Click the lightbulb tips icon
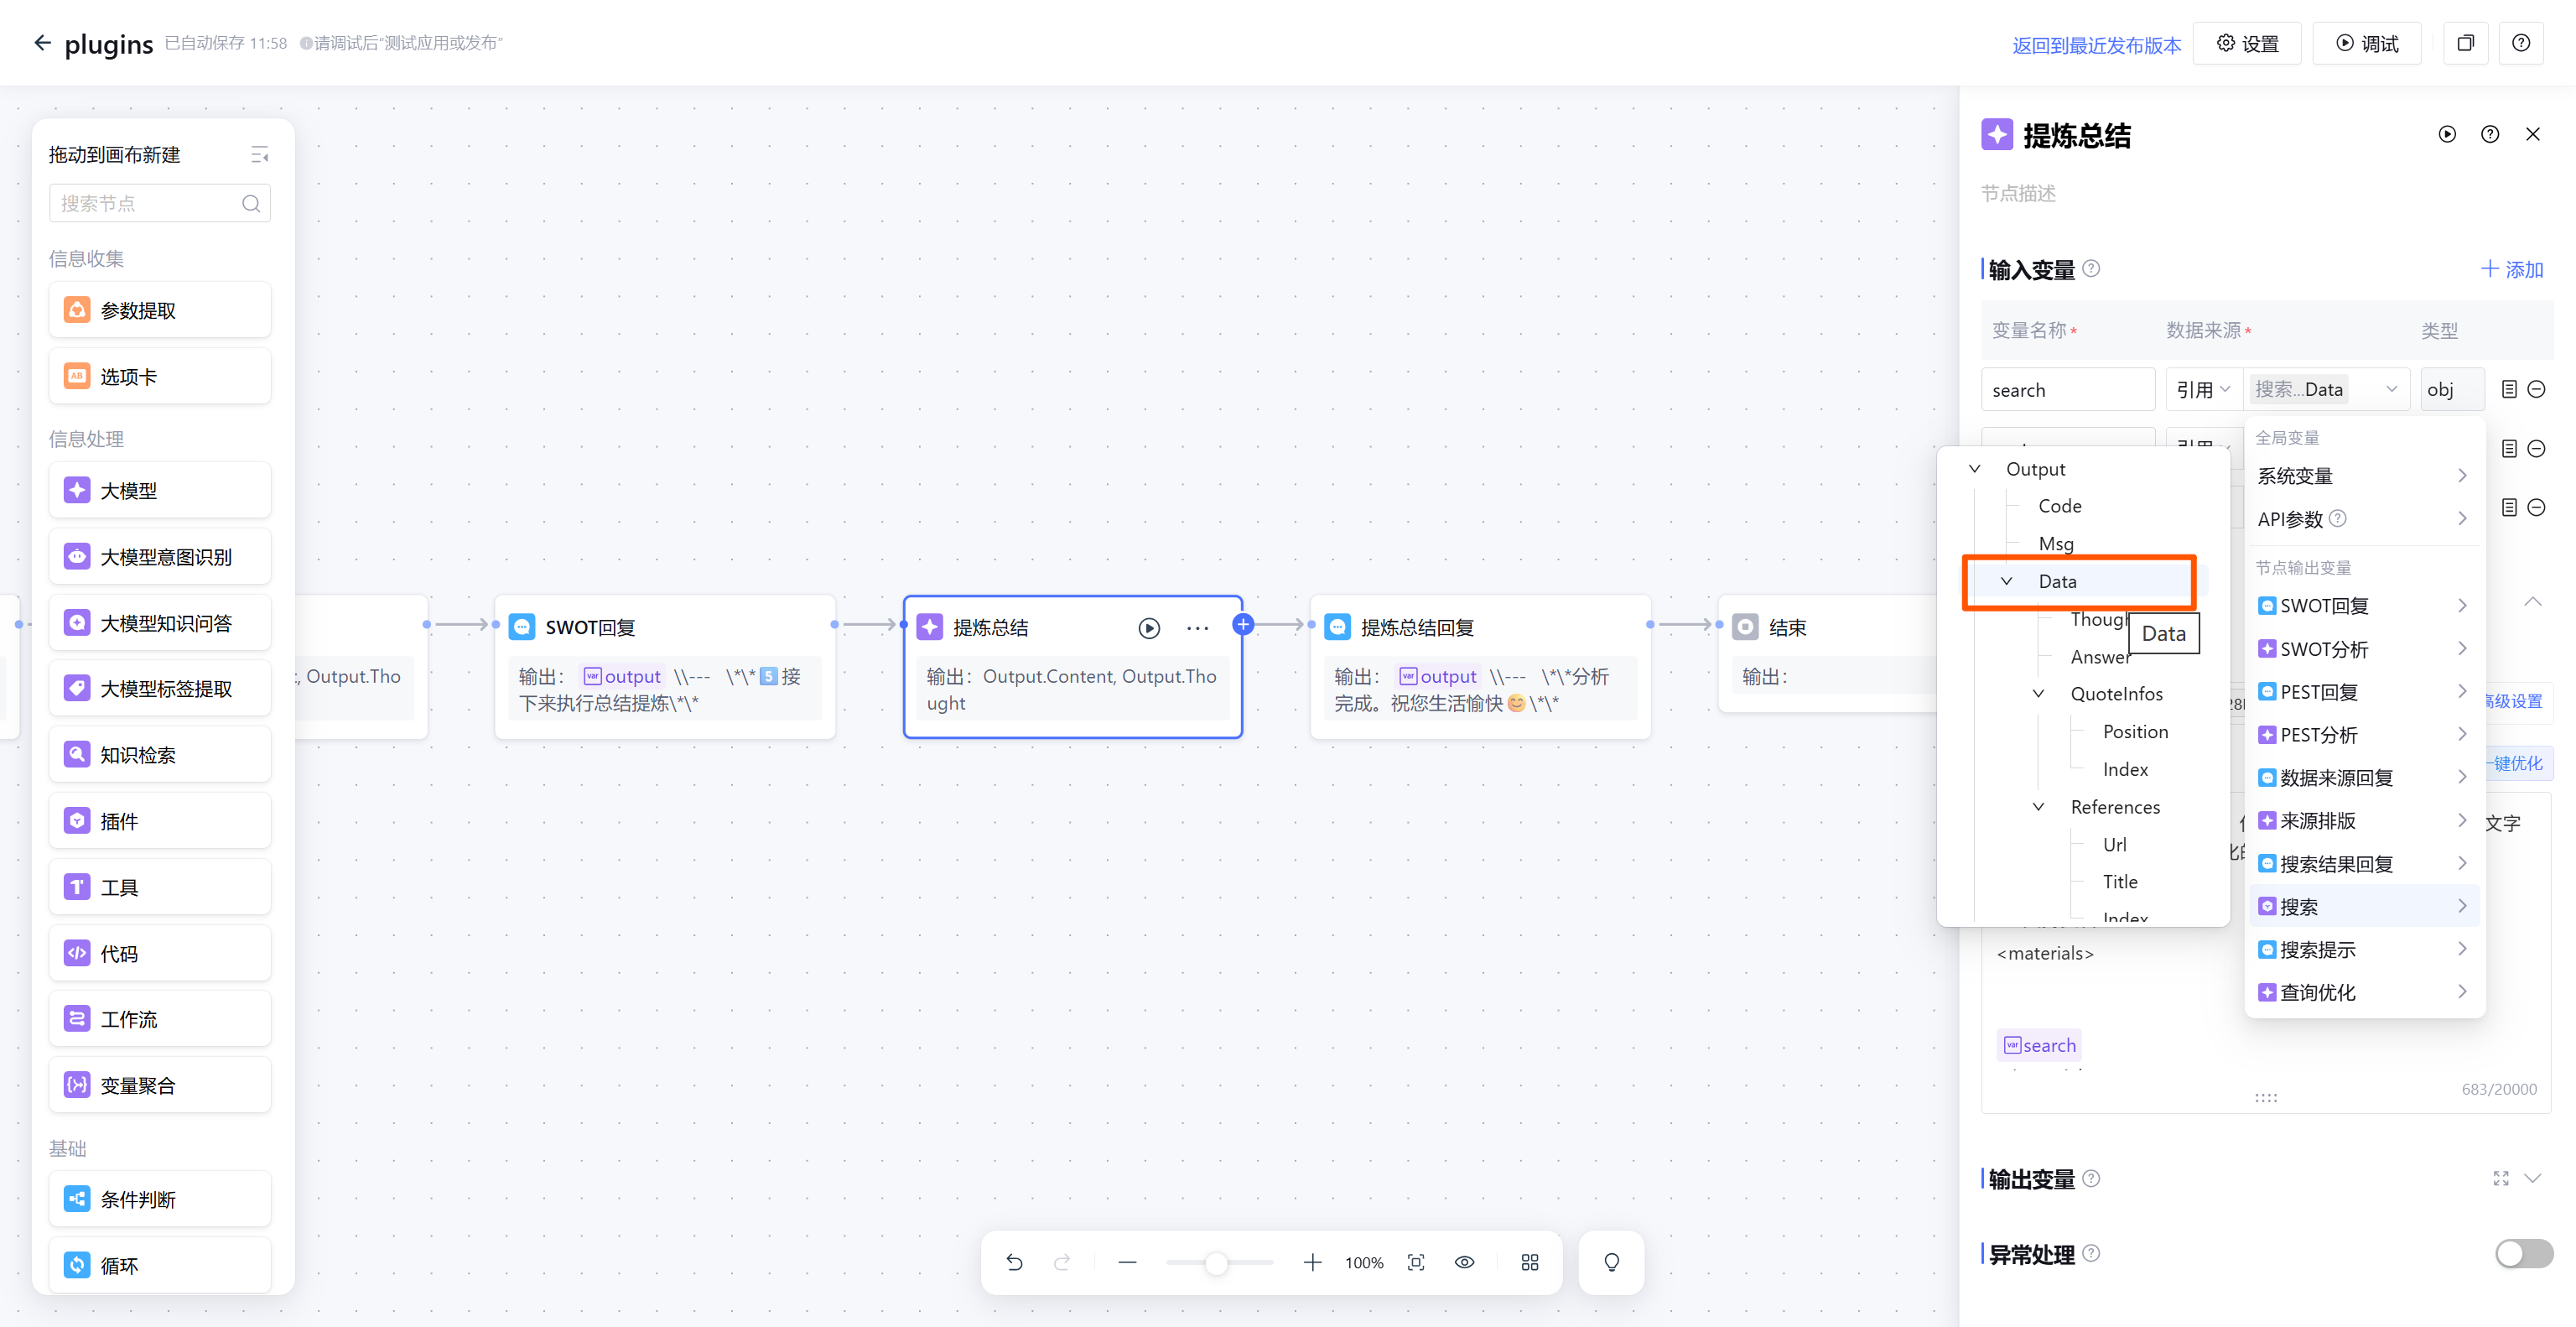 click(1611, 1262)
